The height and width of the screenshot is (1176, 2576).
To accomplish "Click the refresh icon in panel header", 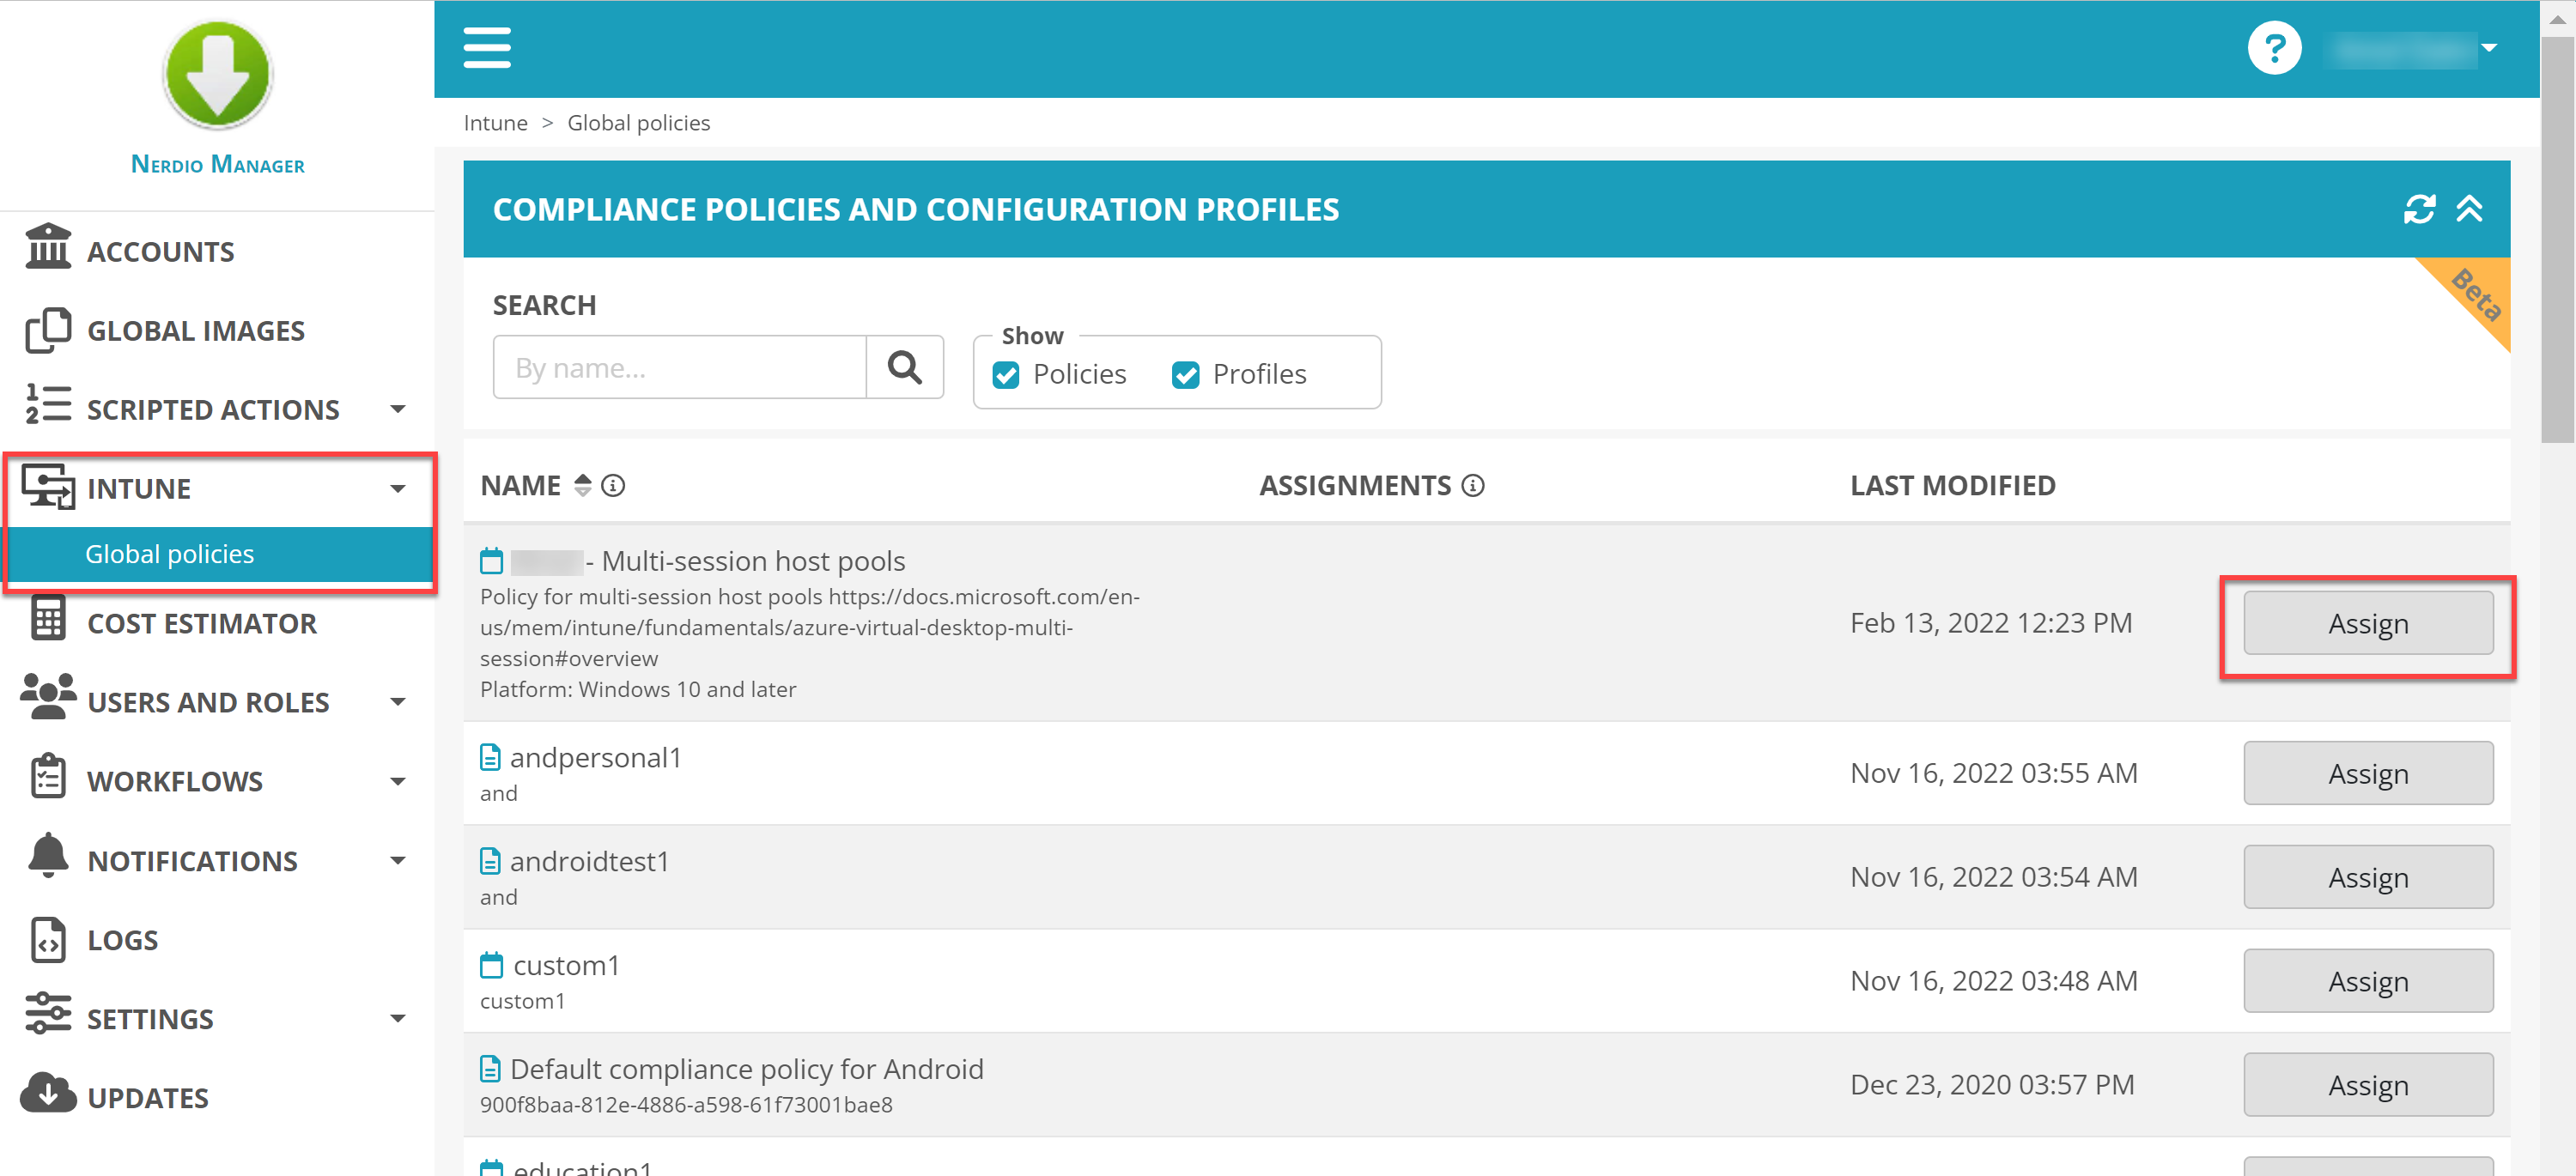I will [2419, 209].
